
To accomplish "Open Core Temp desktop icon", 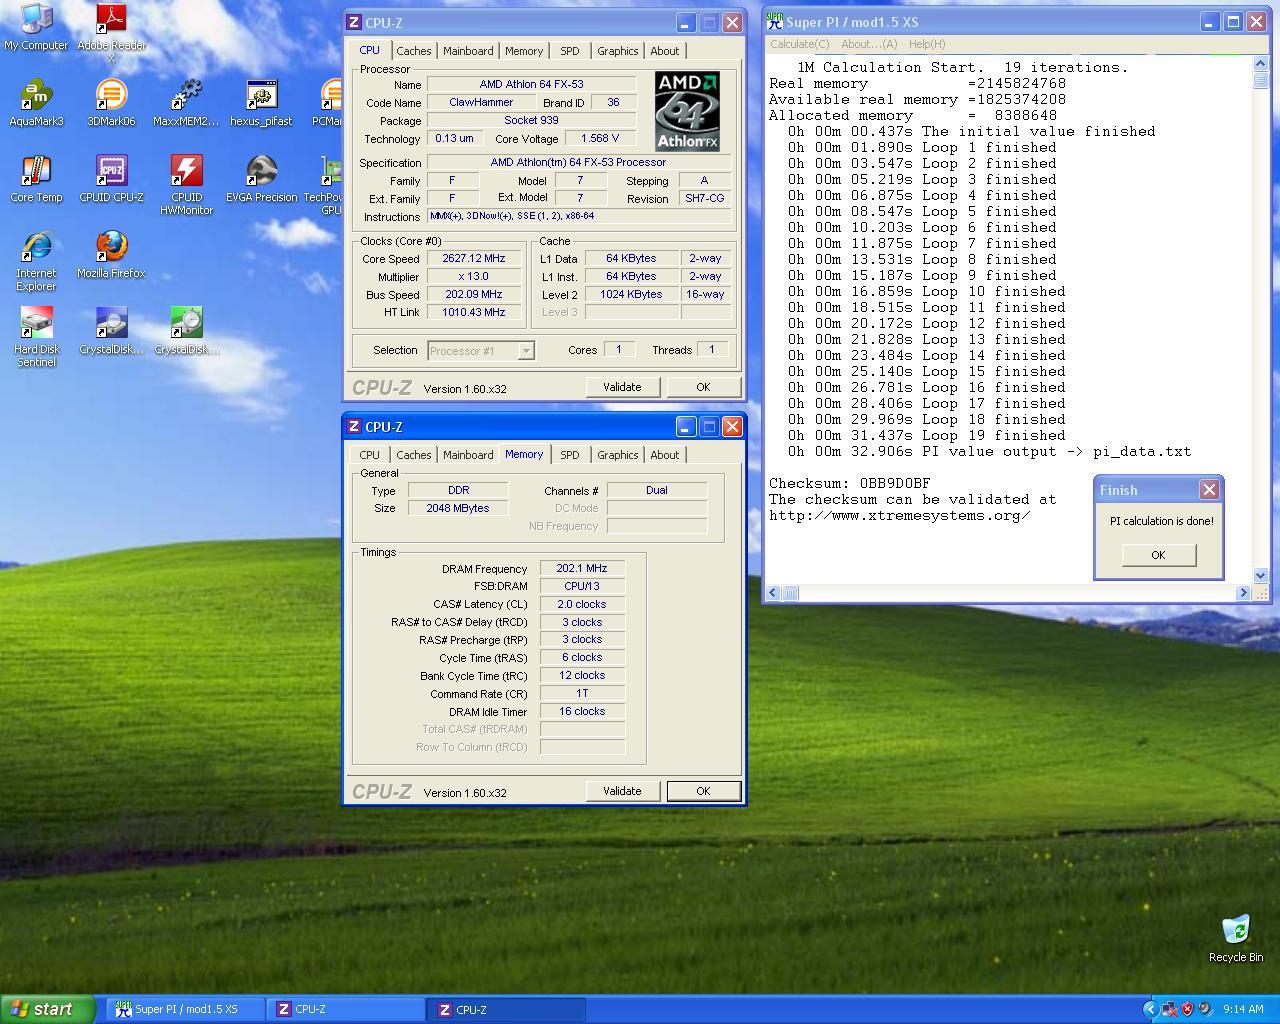I will tap(36, 179).
